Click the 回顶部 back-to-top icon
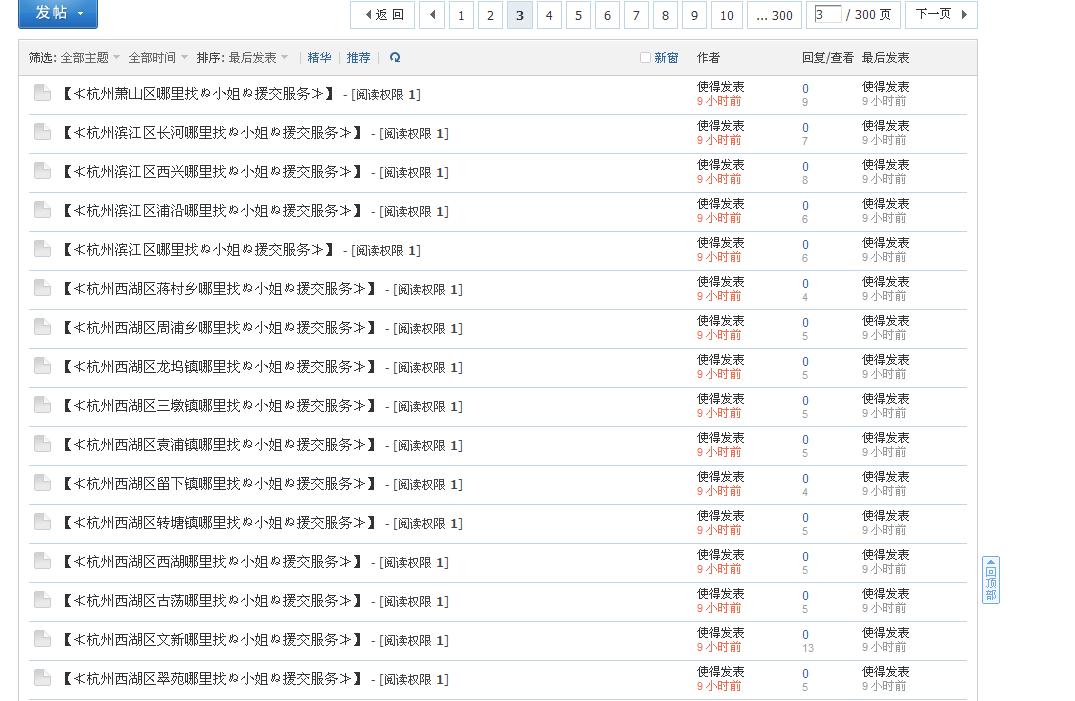The width and height of the screenshot is (1075, 701). (990, 580)
